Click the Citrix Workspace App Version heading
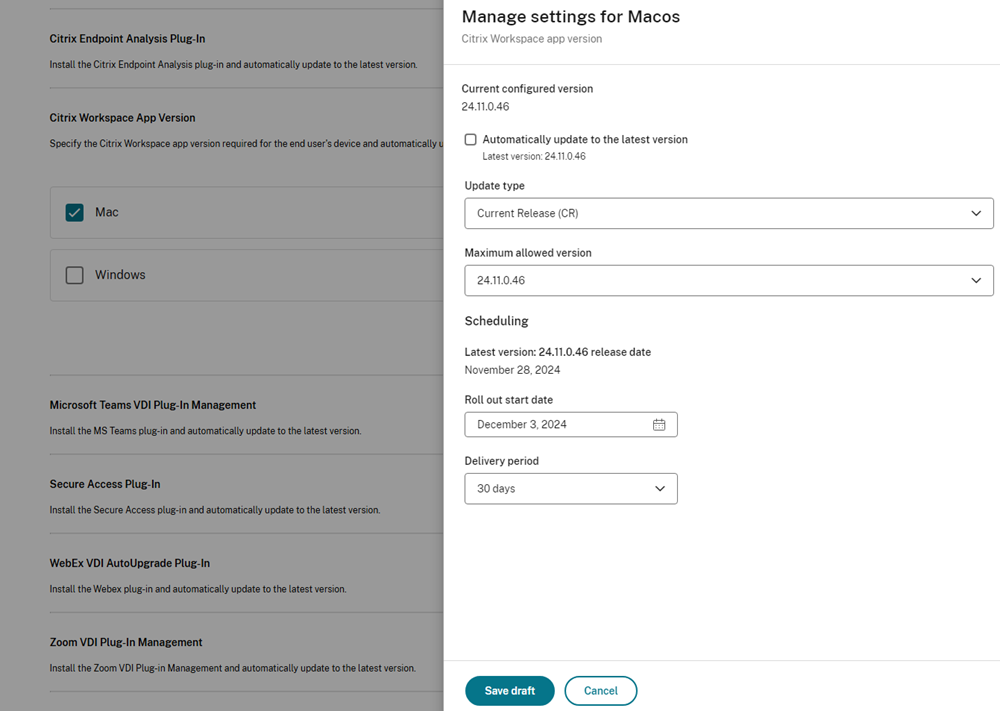 tap(122, 118)
